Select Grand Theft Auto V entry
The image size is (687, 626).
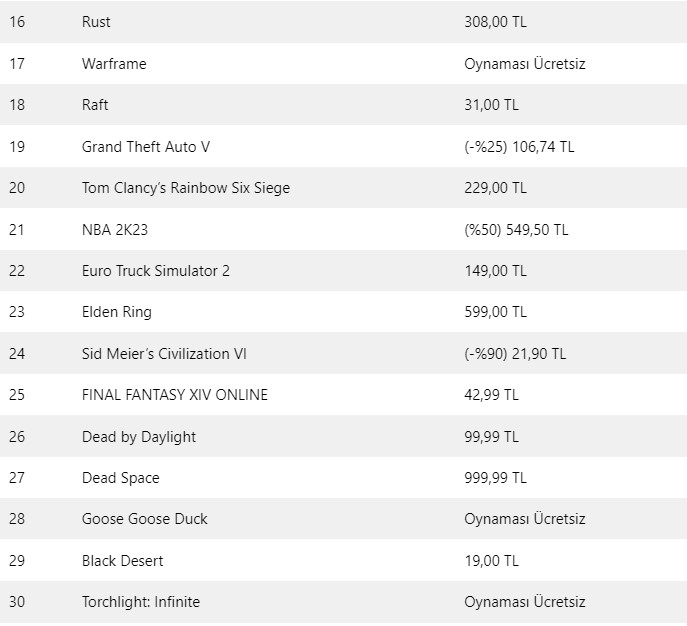146,147
